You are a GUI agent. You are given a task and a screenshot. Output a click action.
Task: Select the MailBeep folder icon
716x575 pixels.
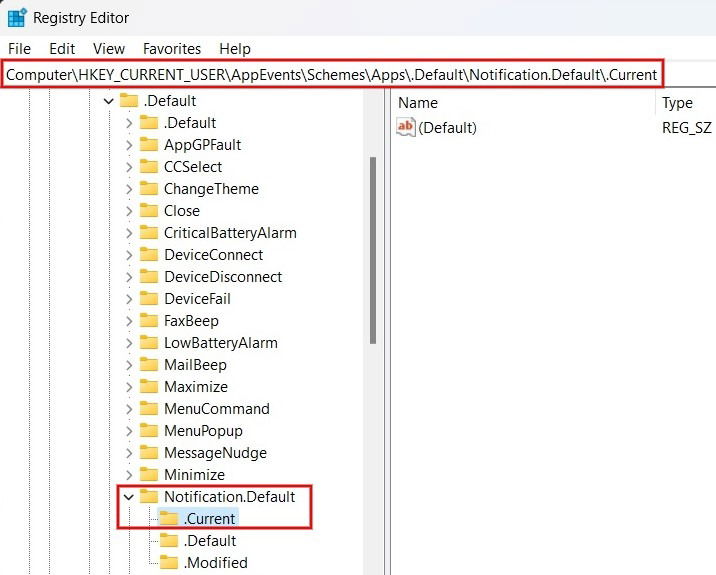[x=149, y=364]
